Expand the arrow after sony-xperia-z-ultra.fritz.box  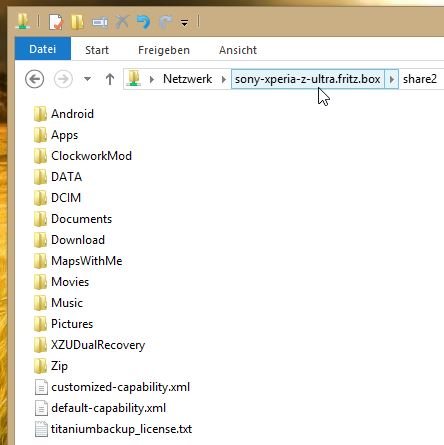click(392, 79)
